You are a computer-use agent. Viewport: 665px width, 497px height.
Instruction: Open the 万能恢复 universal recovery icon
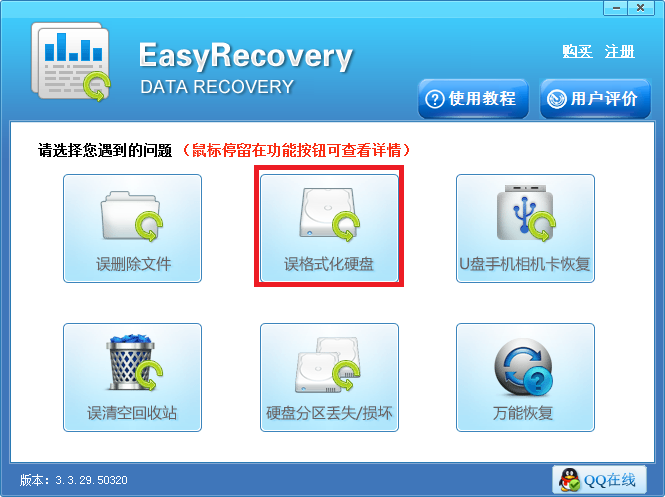[x=524, y=367]
